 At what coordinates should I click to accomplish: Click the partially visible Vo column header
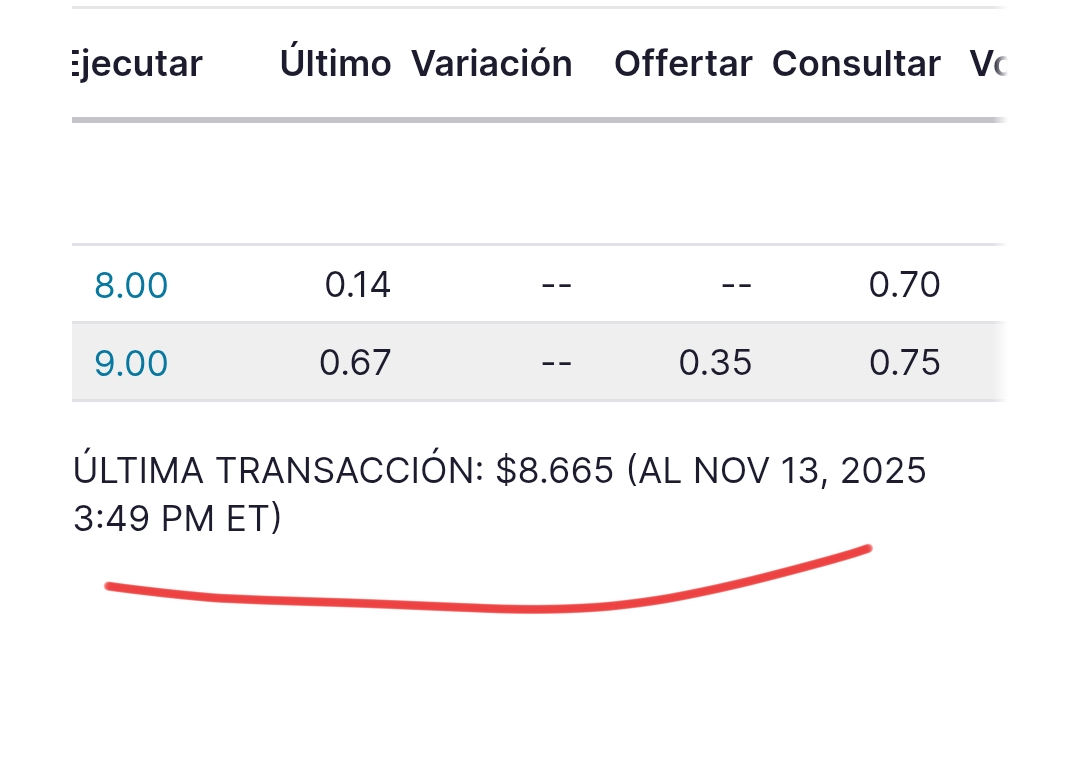(987, 64)
